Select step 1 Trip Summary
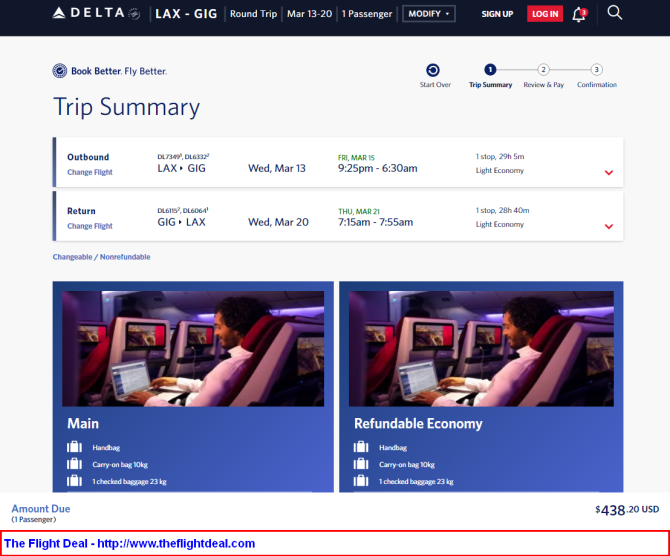 pyautogui.click(x=490, y=76)
